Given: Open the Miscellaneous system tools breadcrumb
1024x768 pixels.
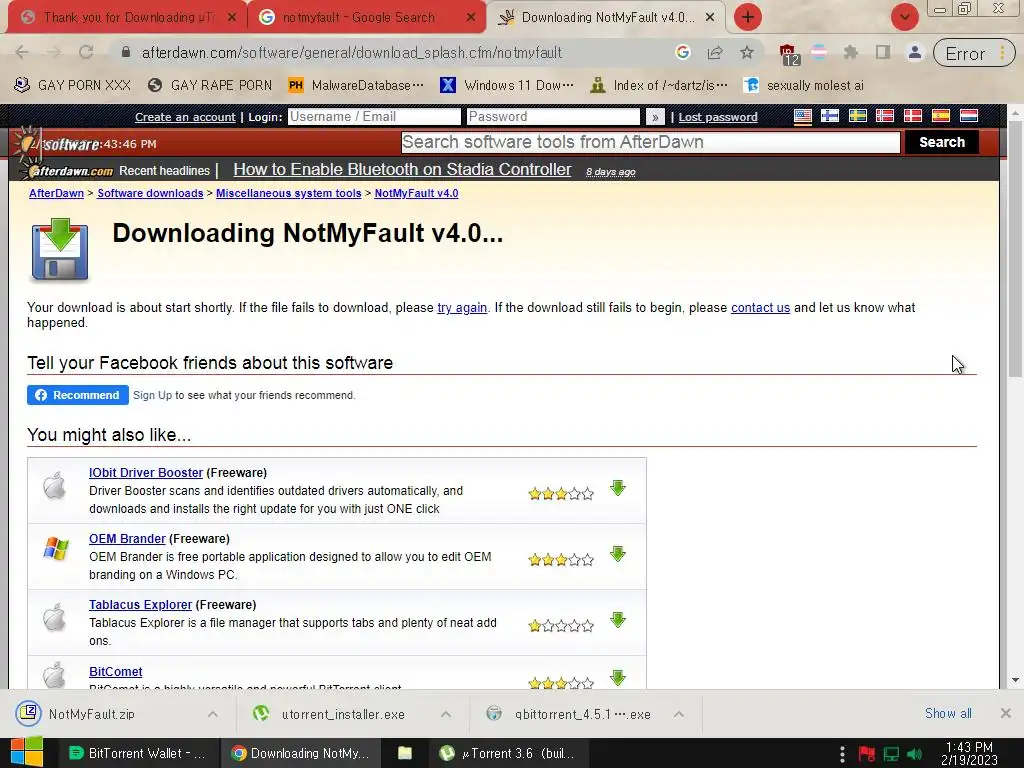Looking at the screenshot, I should pos(289,193).
